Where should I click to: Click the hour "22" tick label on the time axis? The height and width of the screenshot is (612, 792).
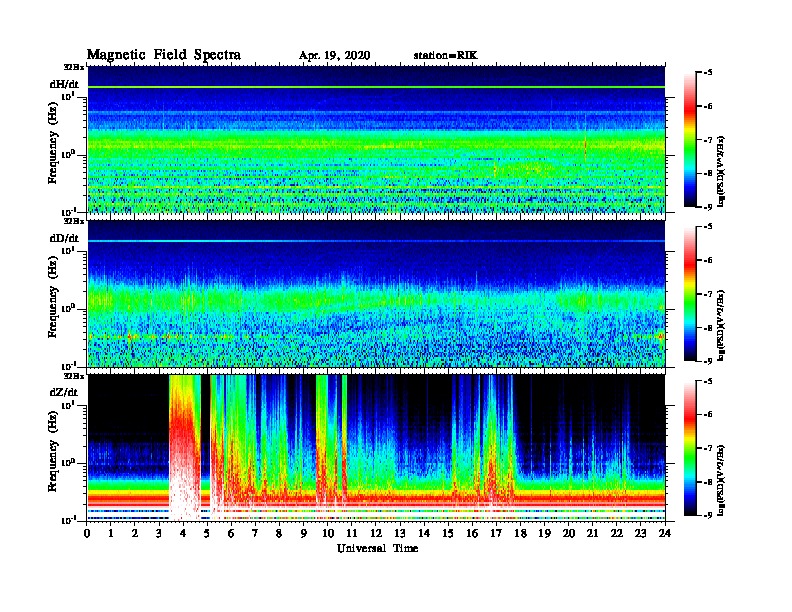pyautogui.click(x=617, y=533)
